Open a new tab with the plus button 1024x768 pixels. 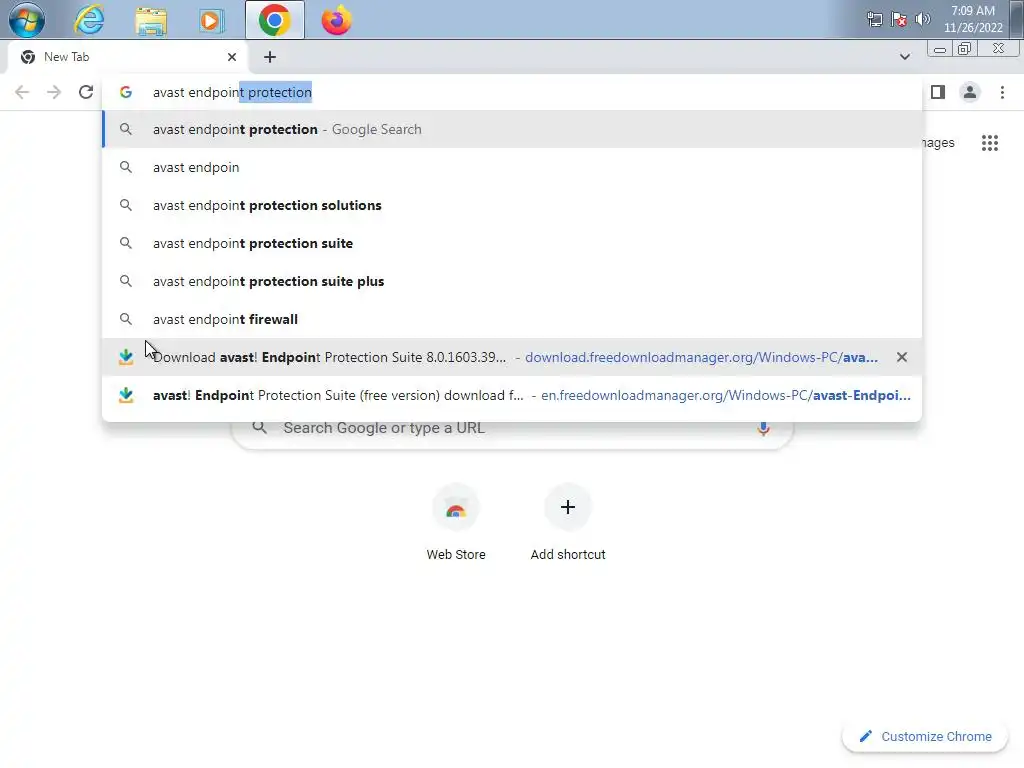[x=270, y=57]
